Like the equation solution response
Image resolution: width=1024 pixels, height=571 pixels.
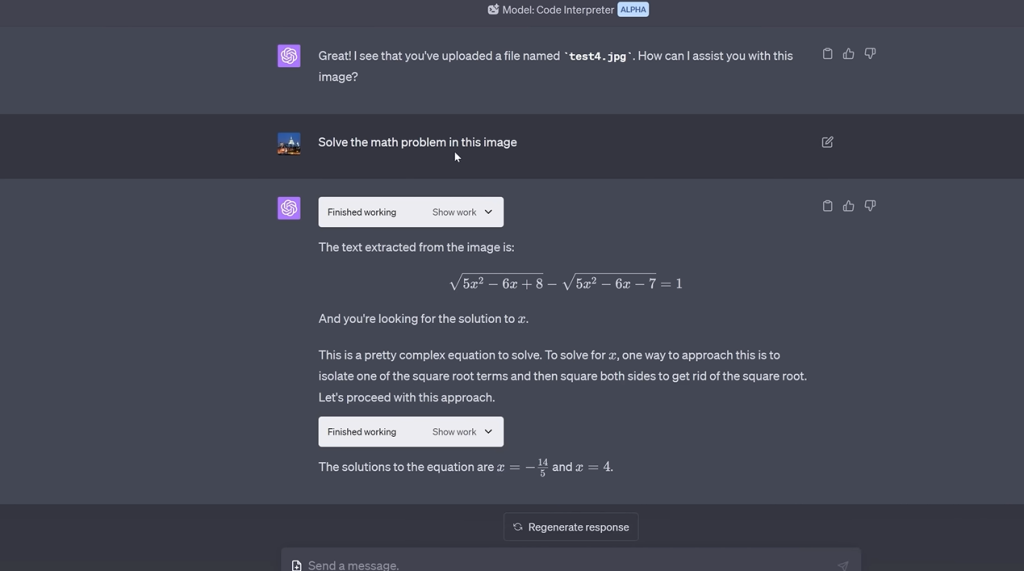click(848, 206)
